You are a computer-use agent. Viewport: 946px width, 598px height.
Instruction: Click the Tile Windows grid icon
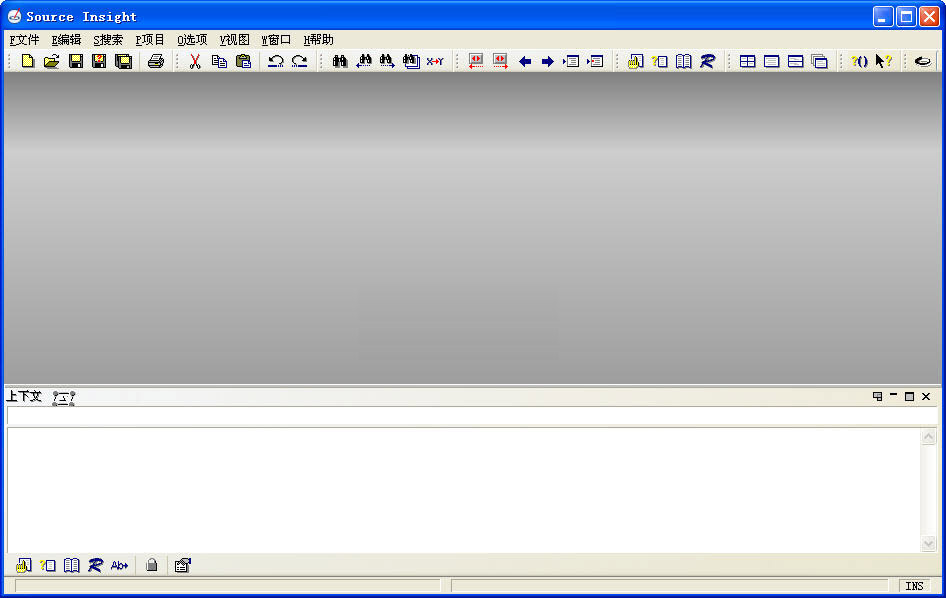(x=747, y=62)
